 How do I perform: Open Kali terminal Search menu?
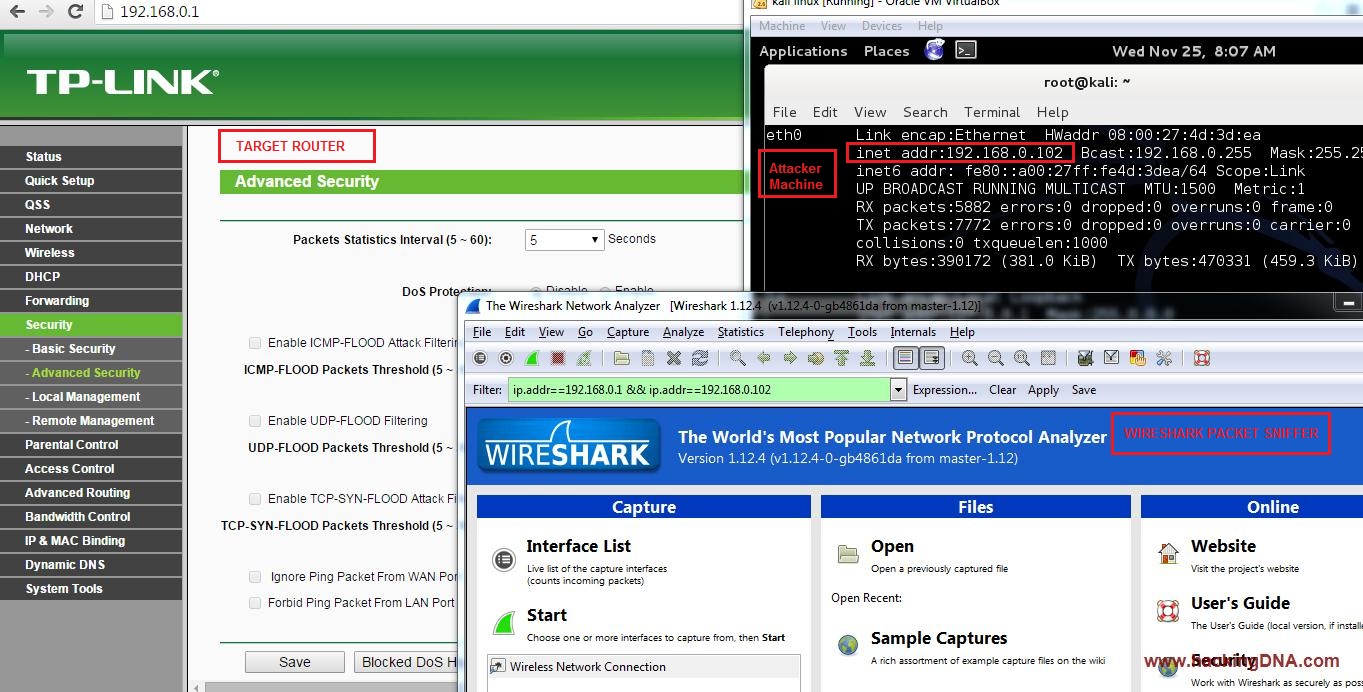[x=925, y=112]
